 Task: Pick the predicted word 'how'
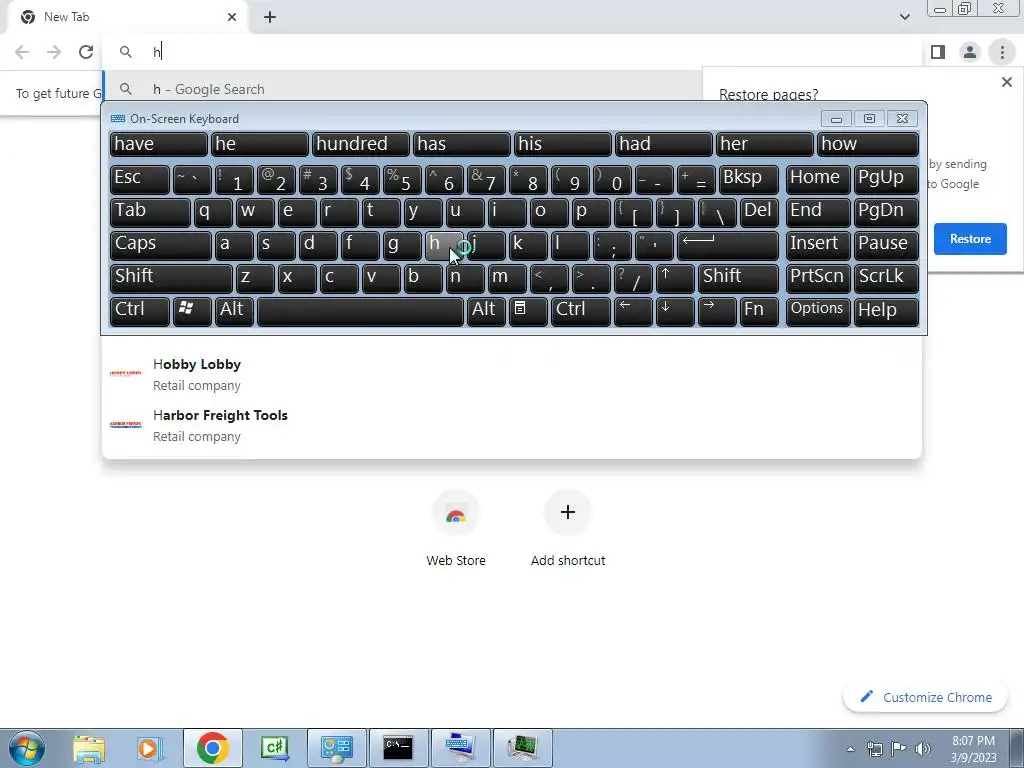(867, 144)
